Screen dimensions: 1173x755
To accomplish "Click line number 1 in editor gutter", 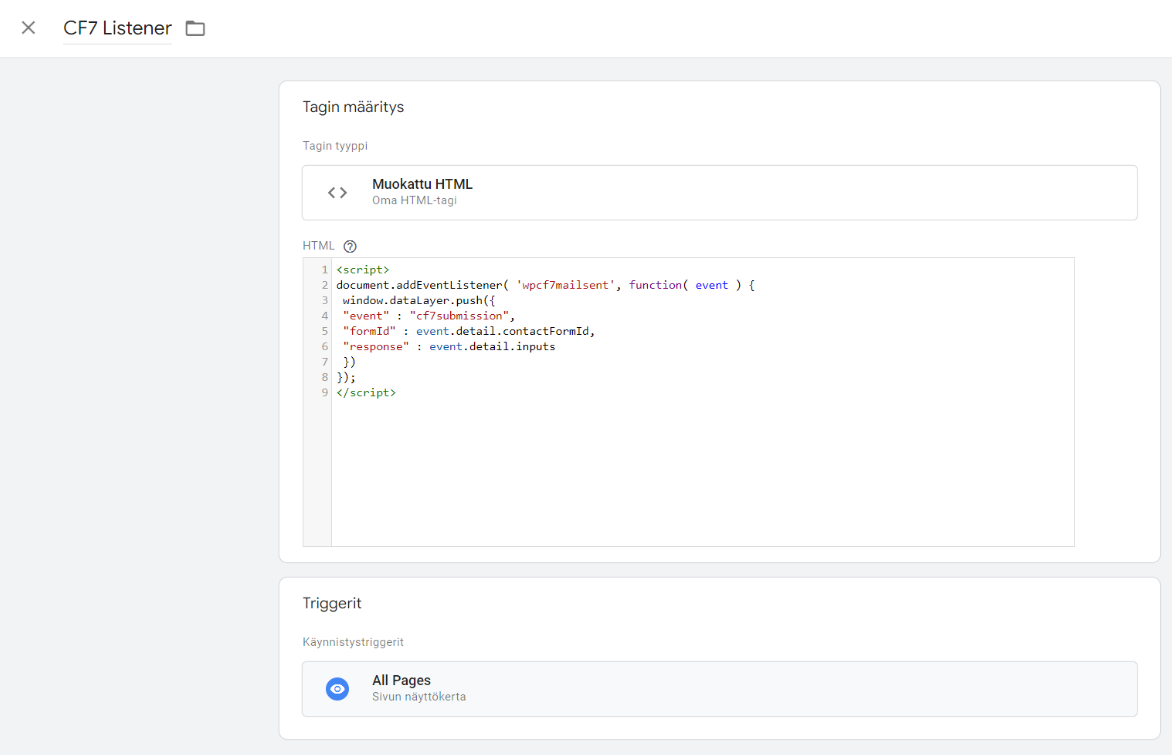I will pos(324,270).
